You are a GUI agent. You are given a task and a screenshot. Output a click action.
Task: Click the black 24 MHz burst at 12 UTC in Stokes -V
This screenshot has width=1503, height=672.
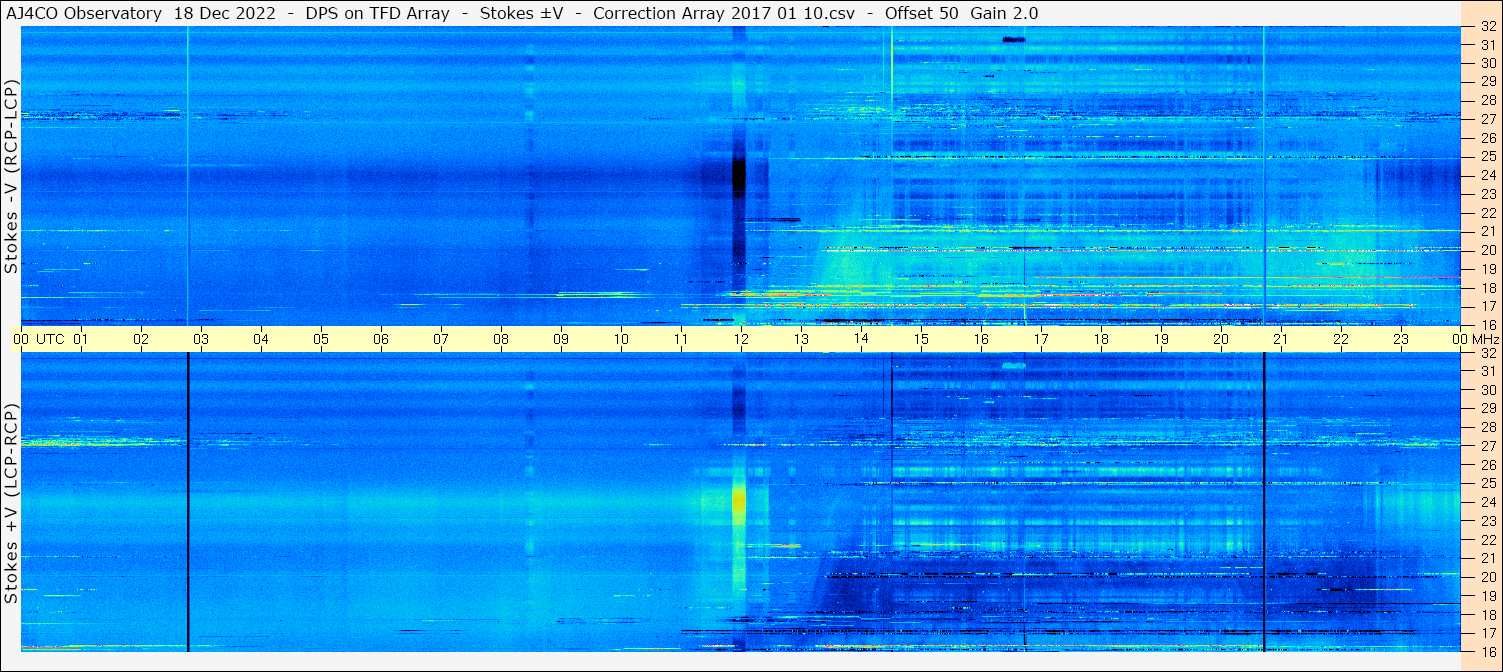(x=739, y=178)
